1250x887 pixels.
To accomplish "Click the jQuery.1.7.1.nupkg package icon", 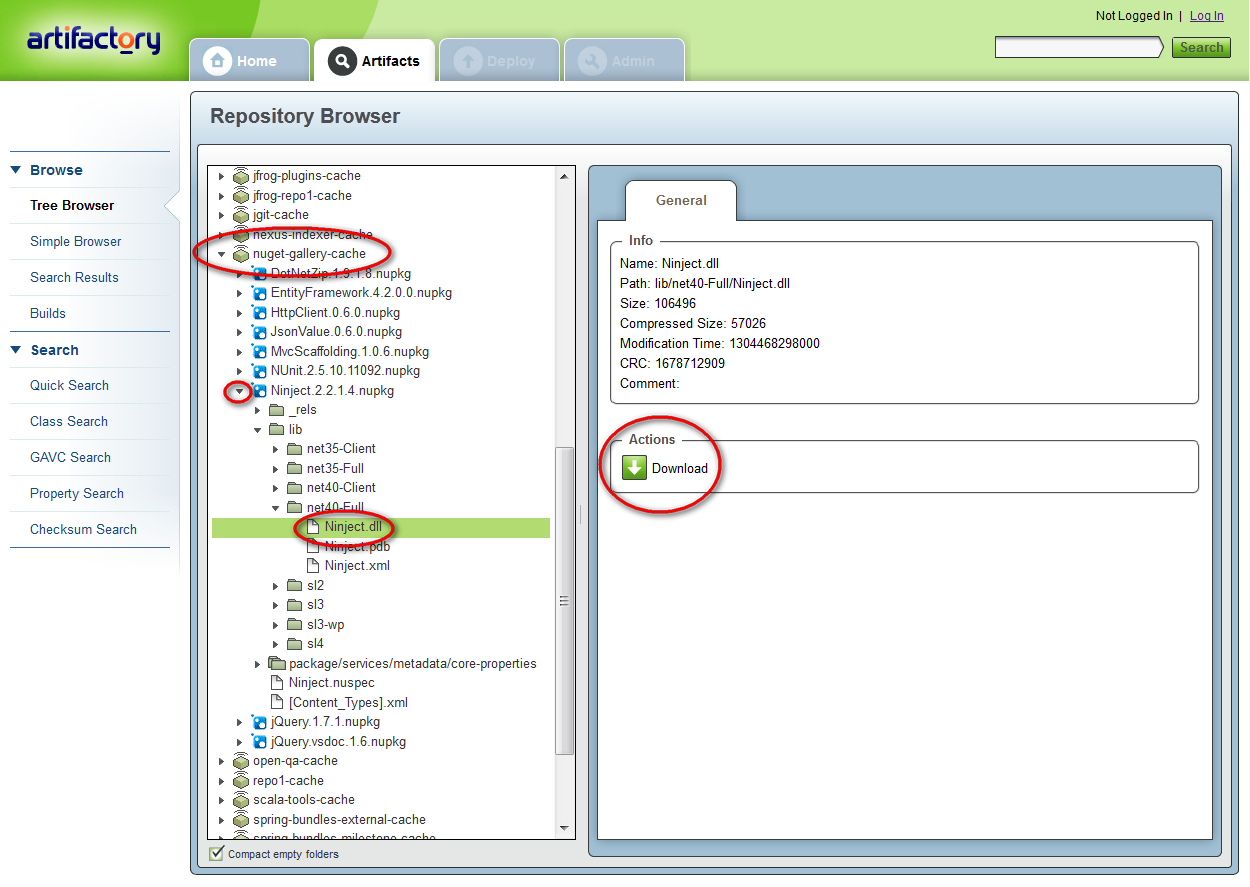I will 259,722.
